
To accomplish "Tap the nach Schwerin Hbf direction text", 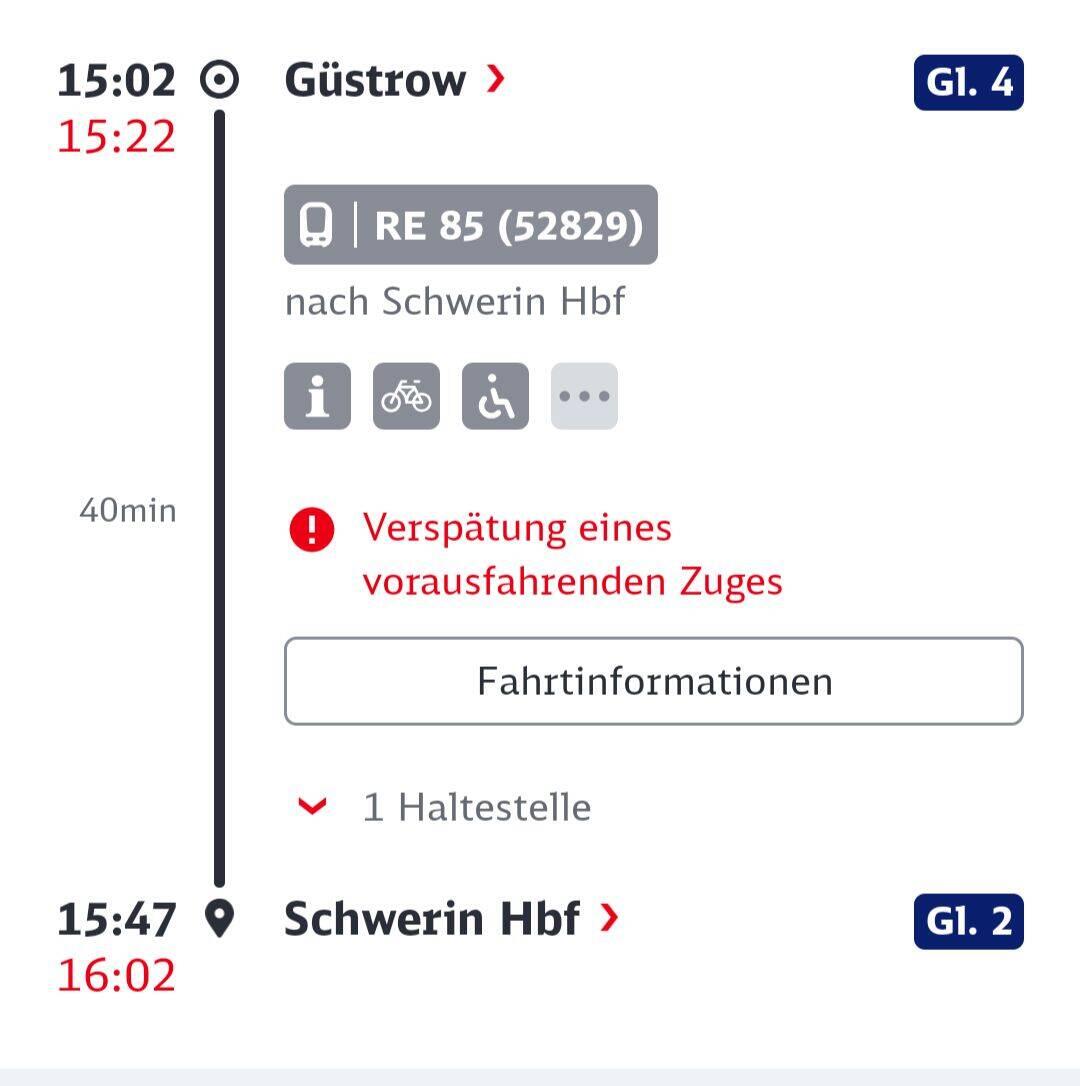I will [x=455, y=301].
